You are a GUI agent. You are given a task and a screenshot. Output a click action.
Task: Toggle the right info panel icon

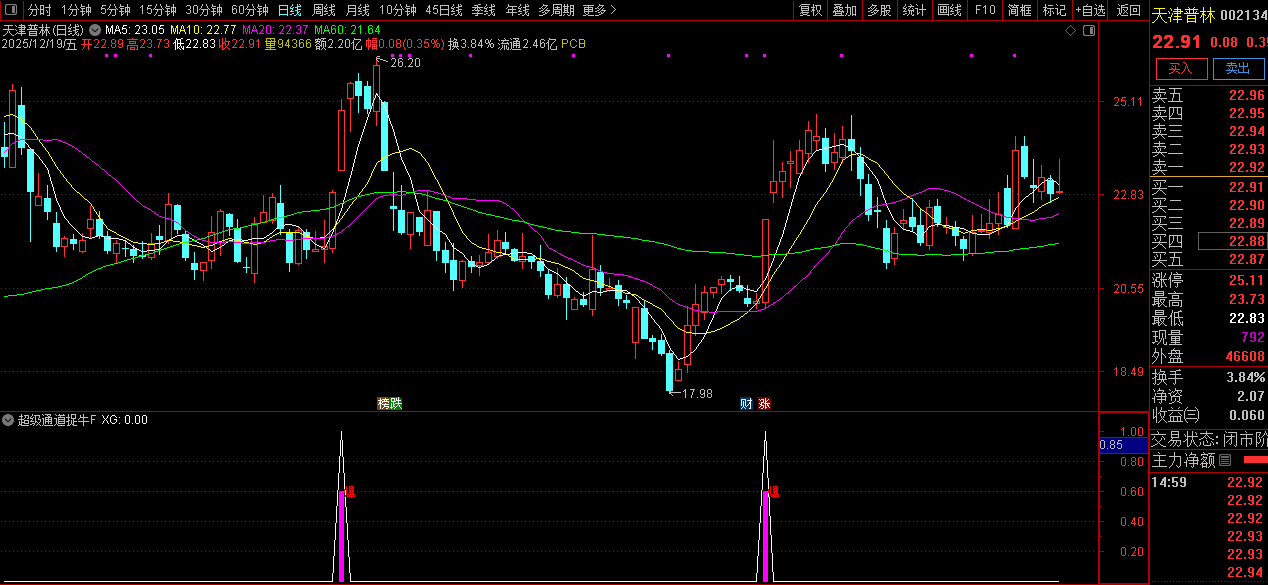click(x=1089, y=31)
